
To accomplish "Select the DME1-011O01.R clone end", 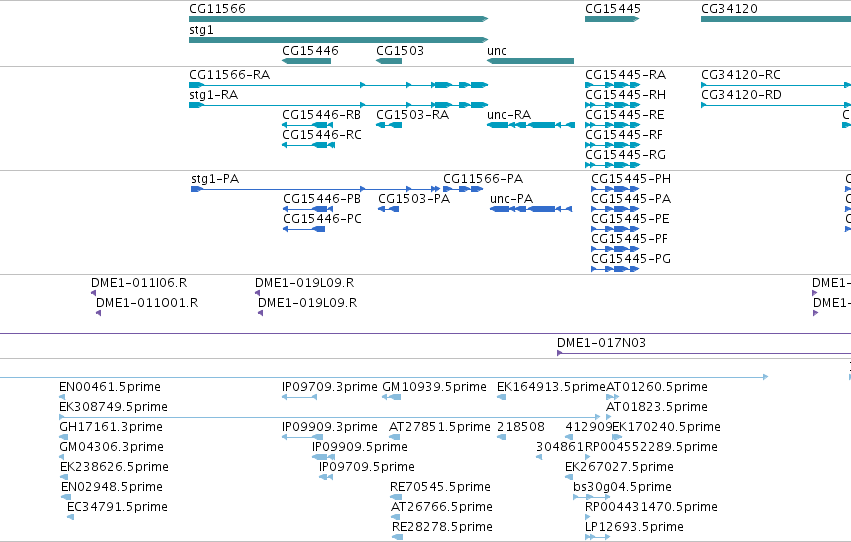I will 98,313.
